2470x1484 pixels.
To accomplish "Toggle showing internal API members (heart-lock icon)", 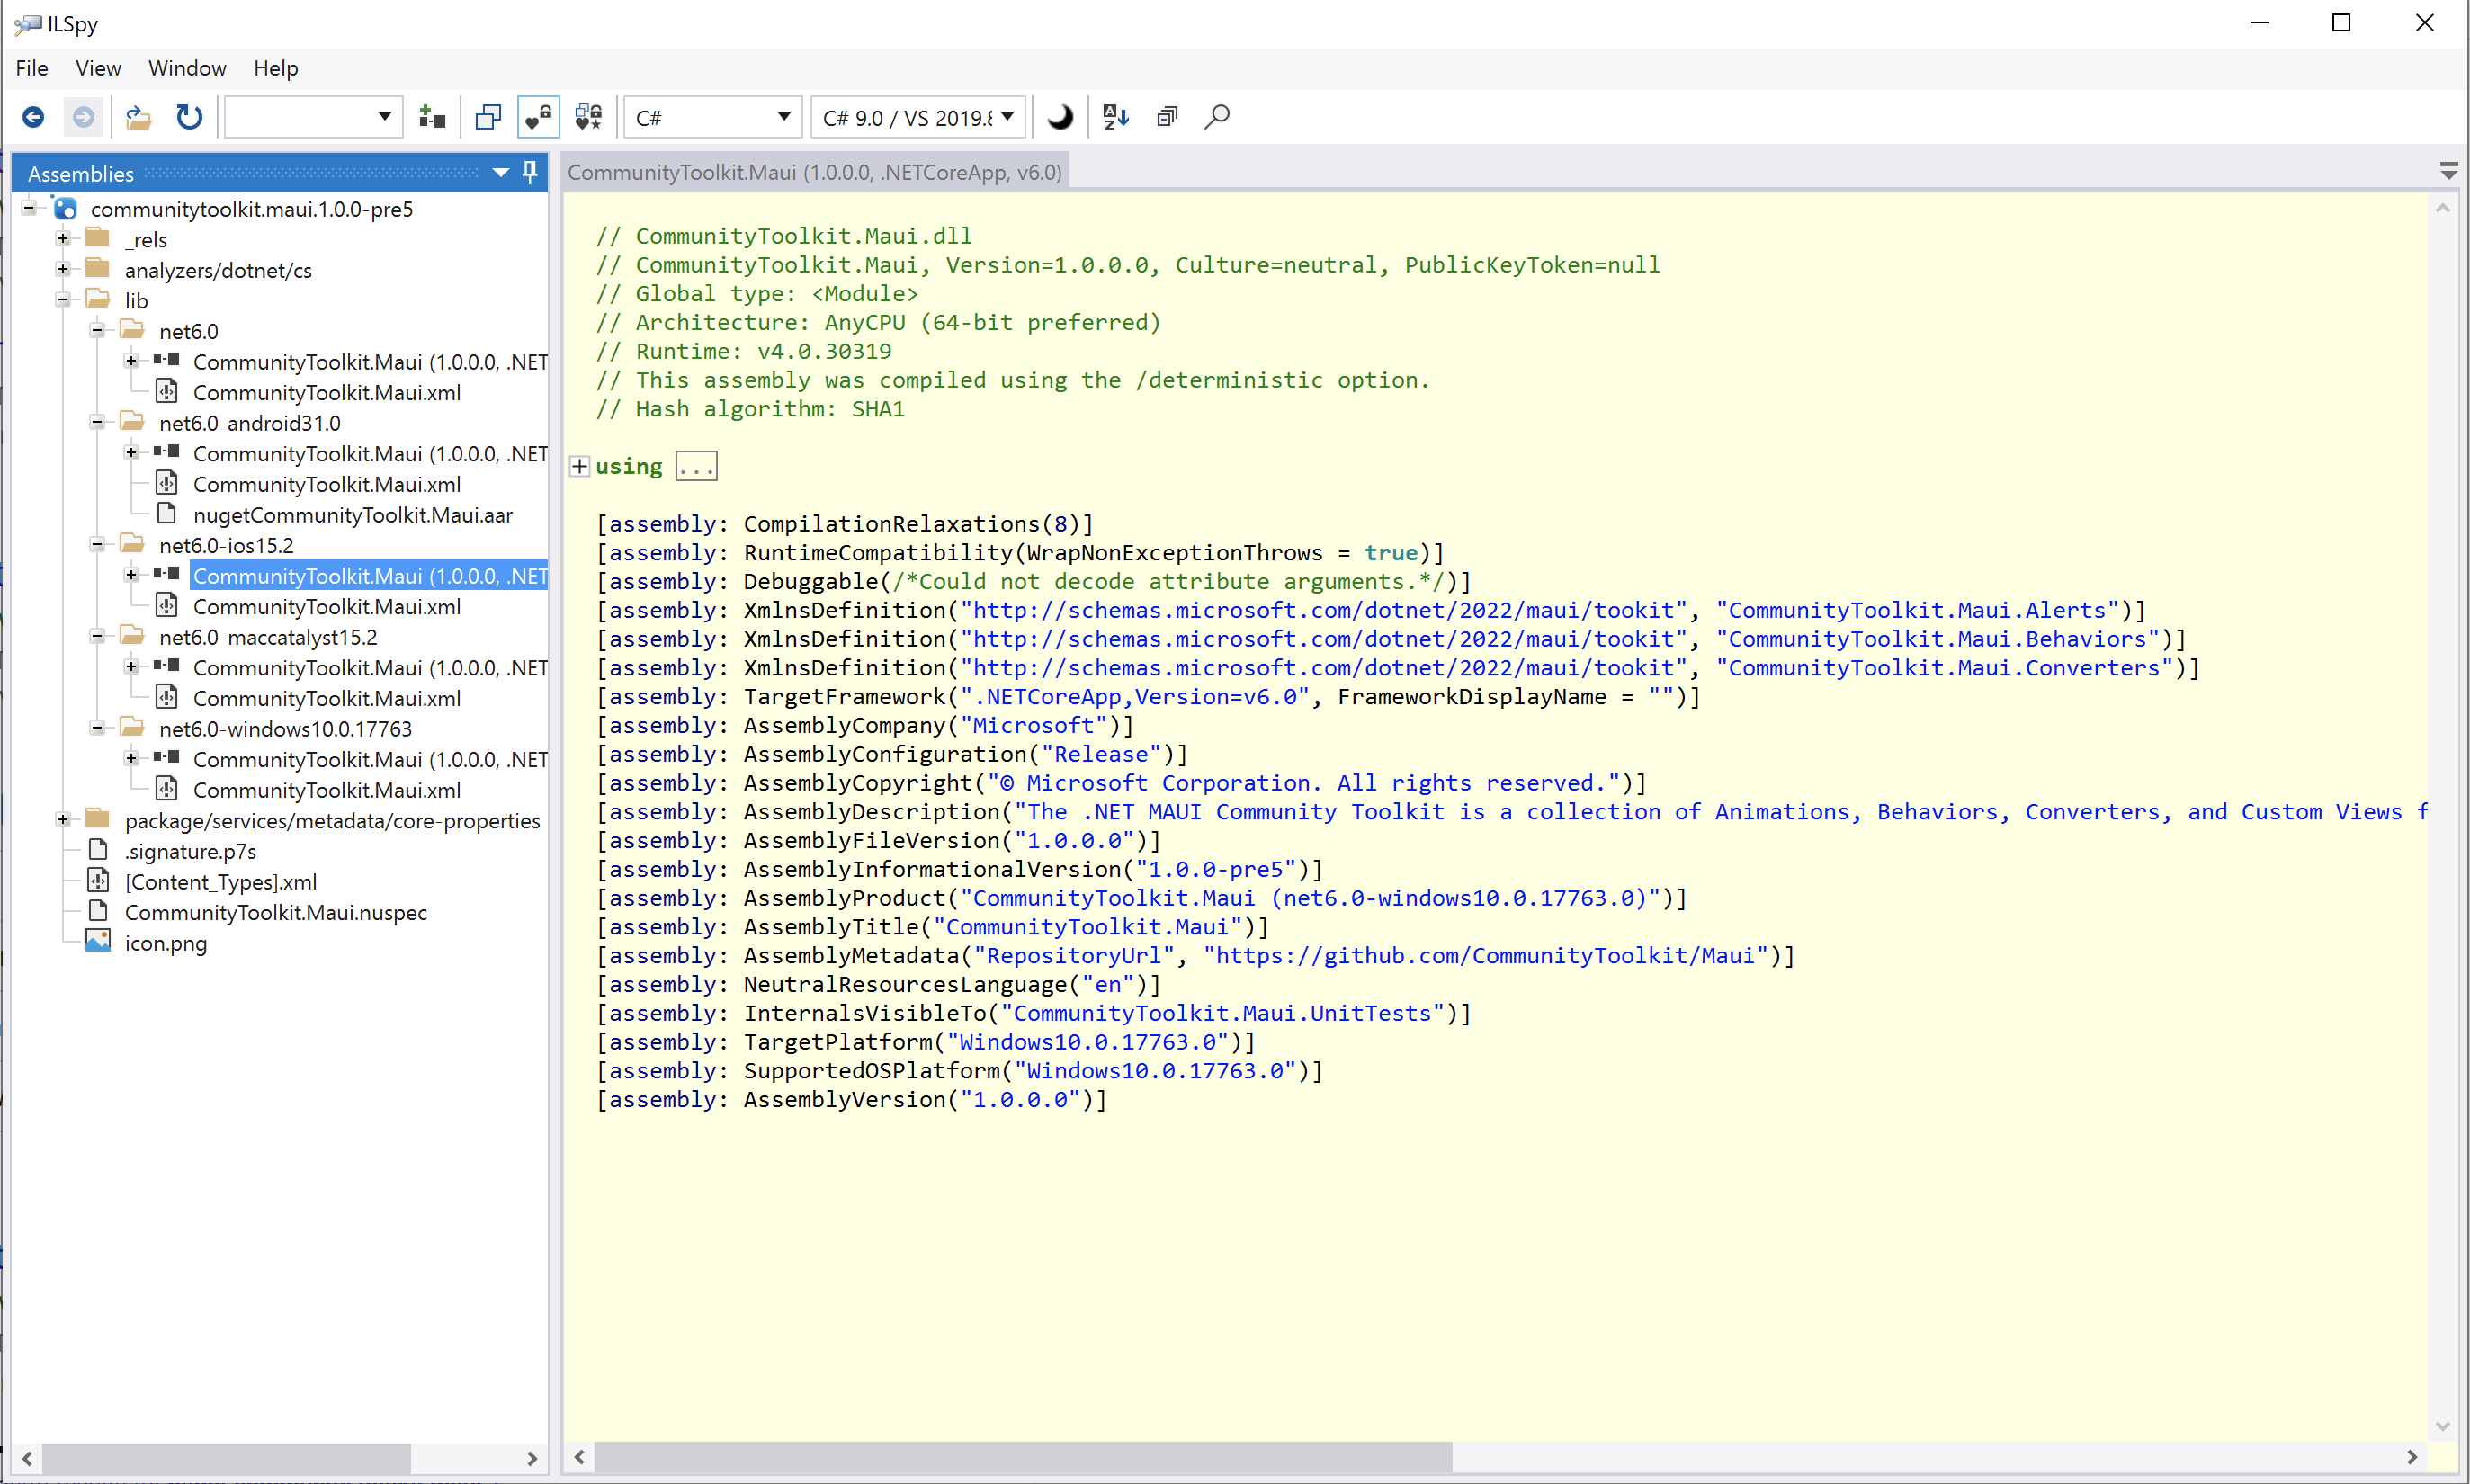I will pos(538,116).
